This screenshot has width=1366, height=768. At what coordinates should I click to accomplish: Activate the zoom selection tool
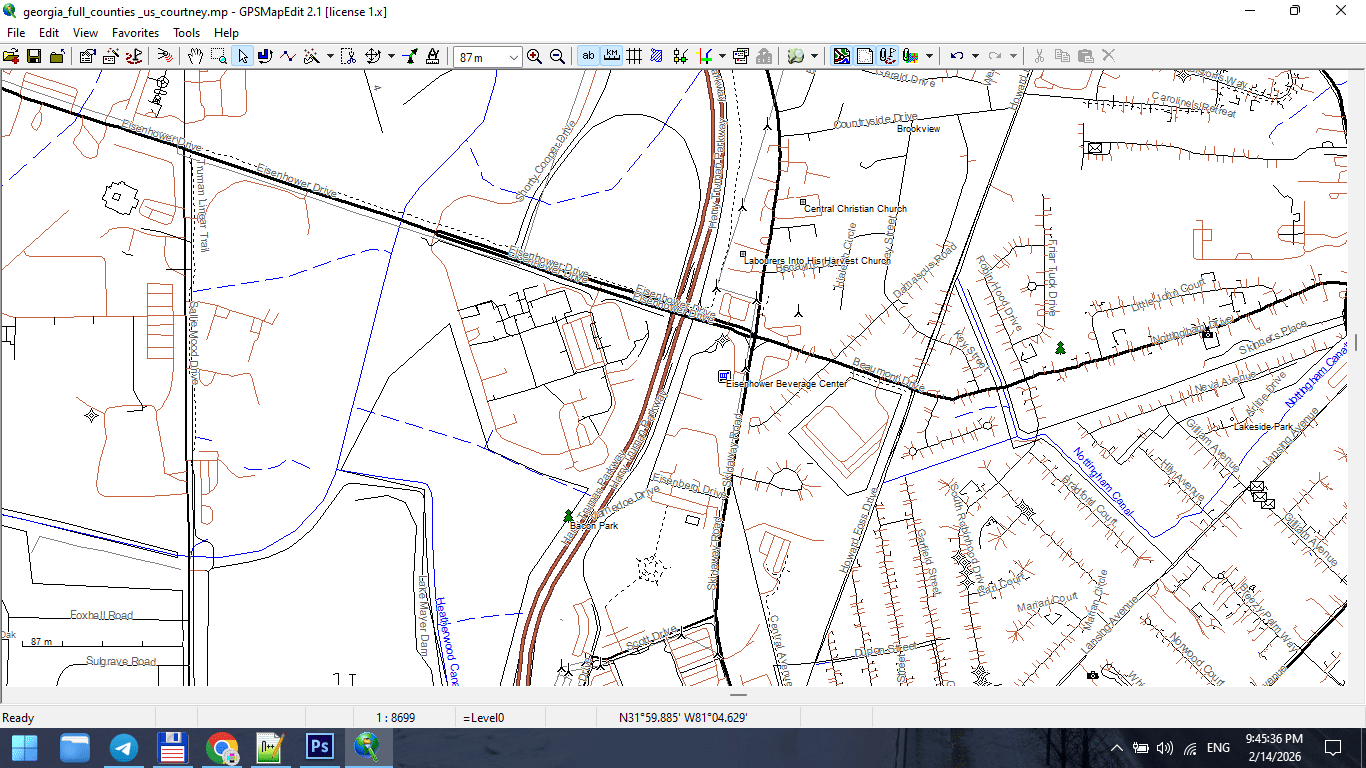pyautogui.click(x=218, y=56)
